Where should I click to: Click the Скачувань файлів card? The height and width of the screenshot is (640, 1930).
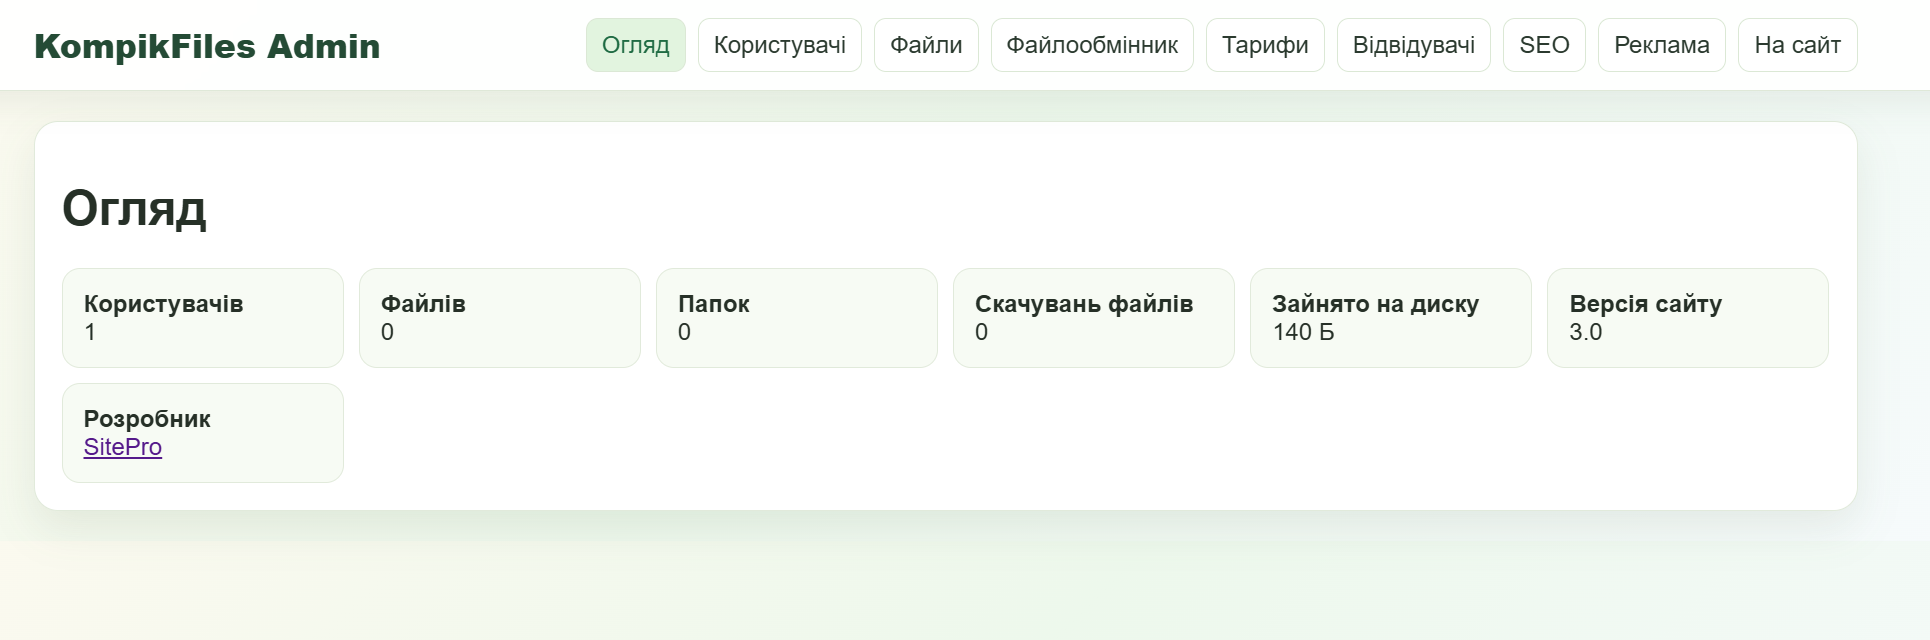pos(1094,318)
